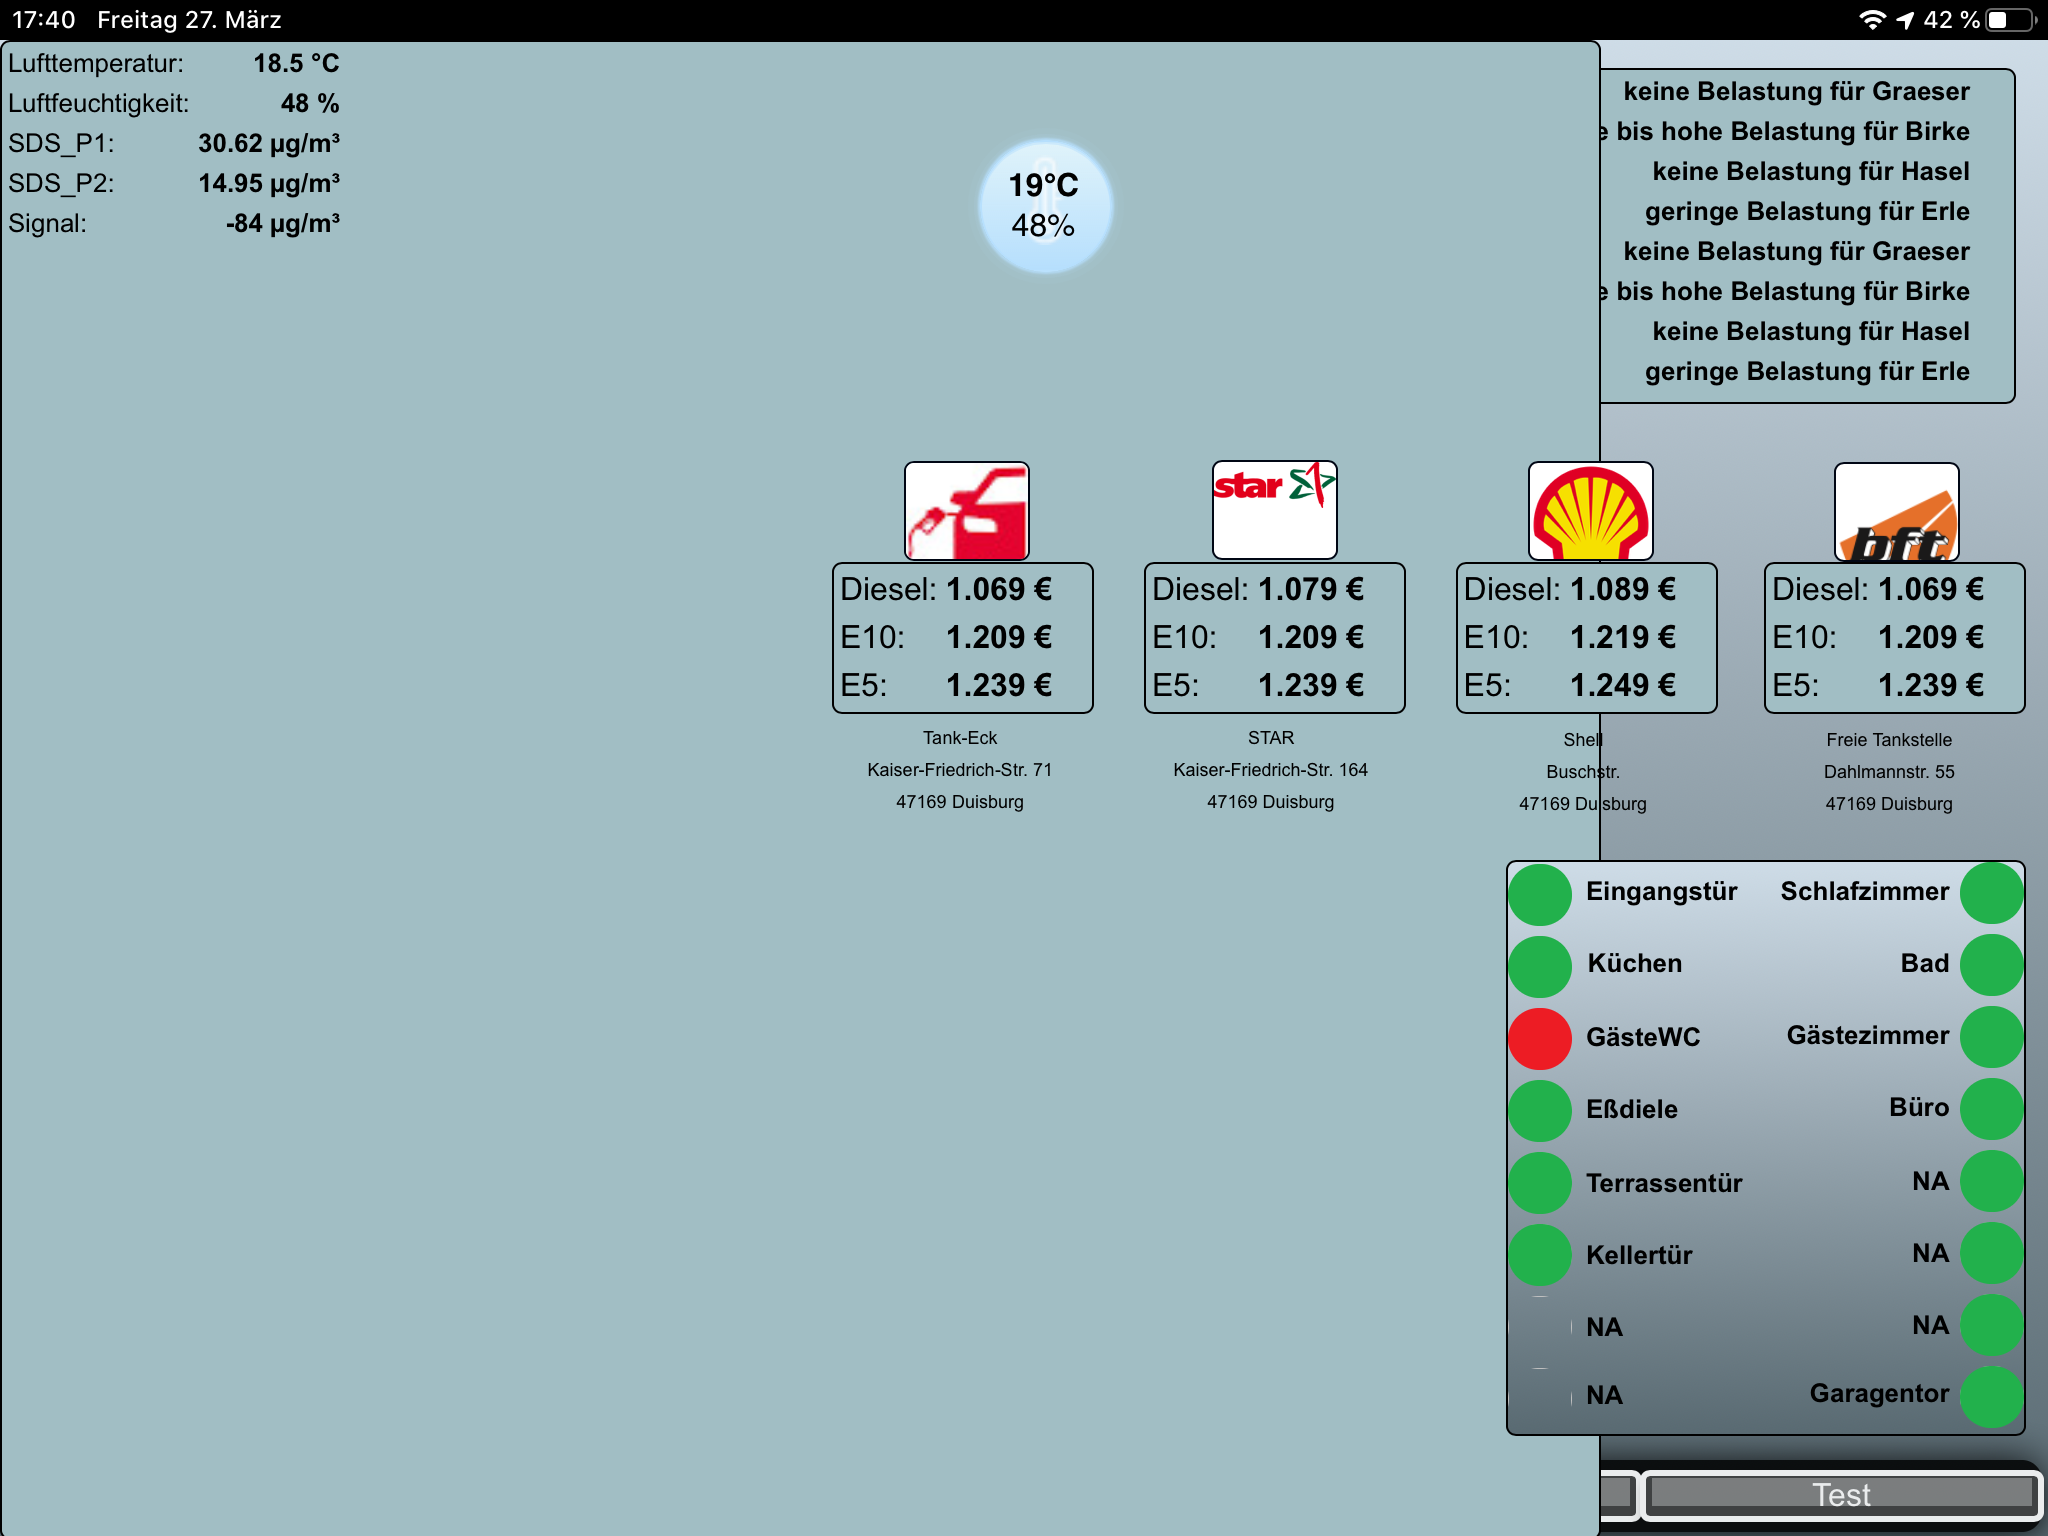Toggle the green Garagentor indicator

coord(1991,1396)
